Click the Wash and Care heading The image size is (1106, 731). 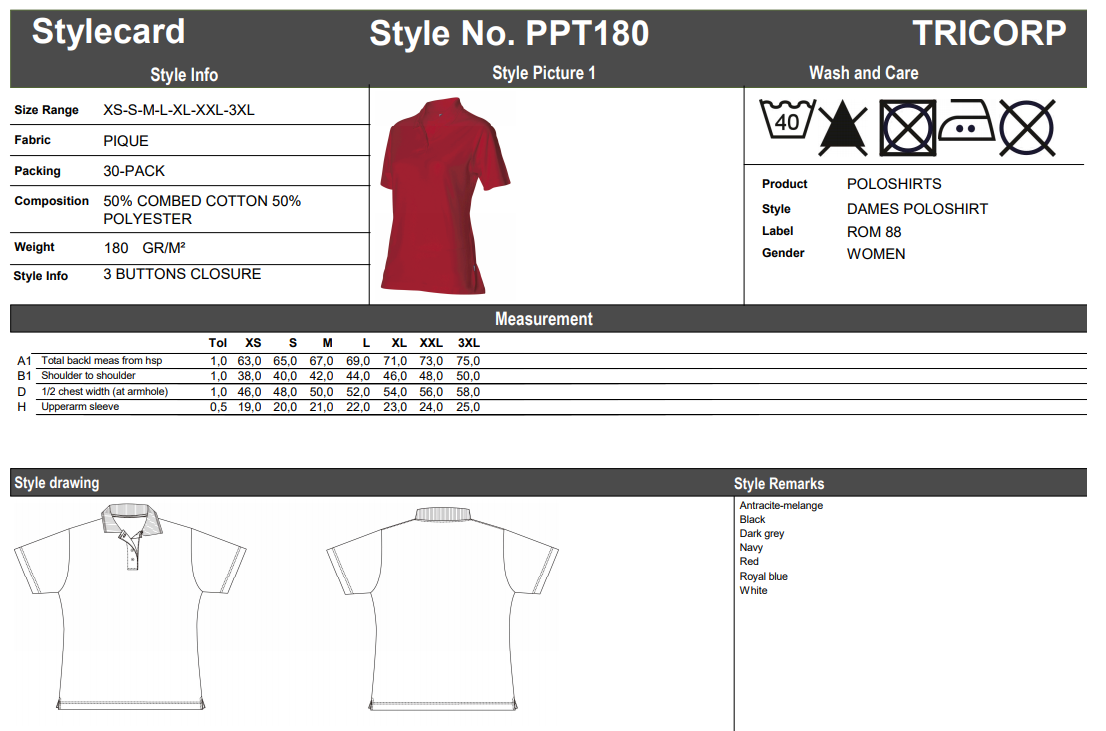coord(863,73)
